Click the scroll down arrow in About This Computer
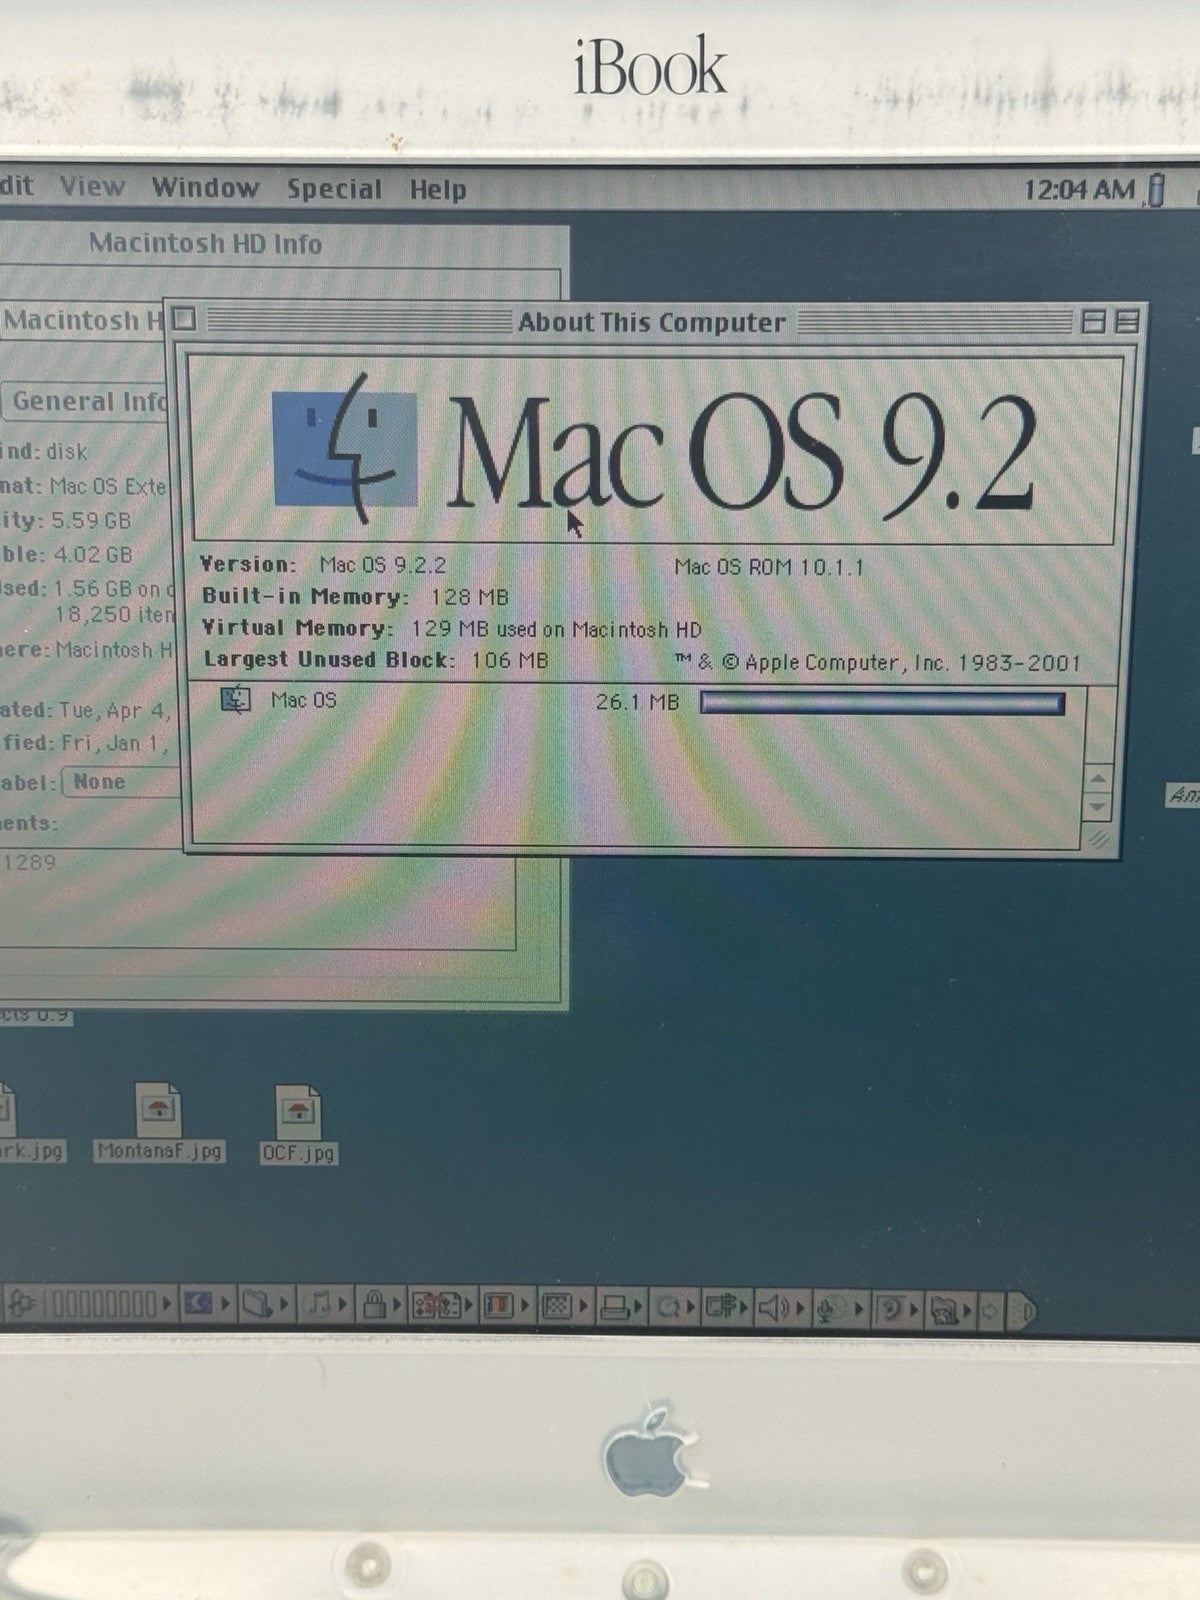The image size is (1200, 1600). coord(1098,805)
